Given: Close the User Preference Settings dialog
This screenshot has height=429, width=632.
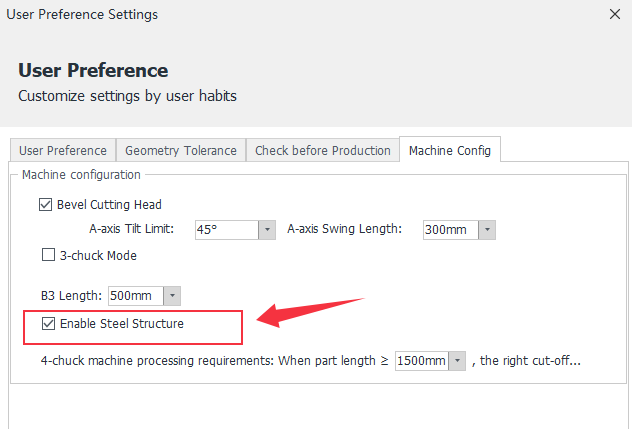Looking at the screenshot, I should coord(615,15).
